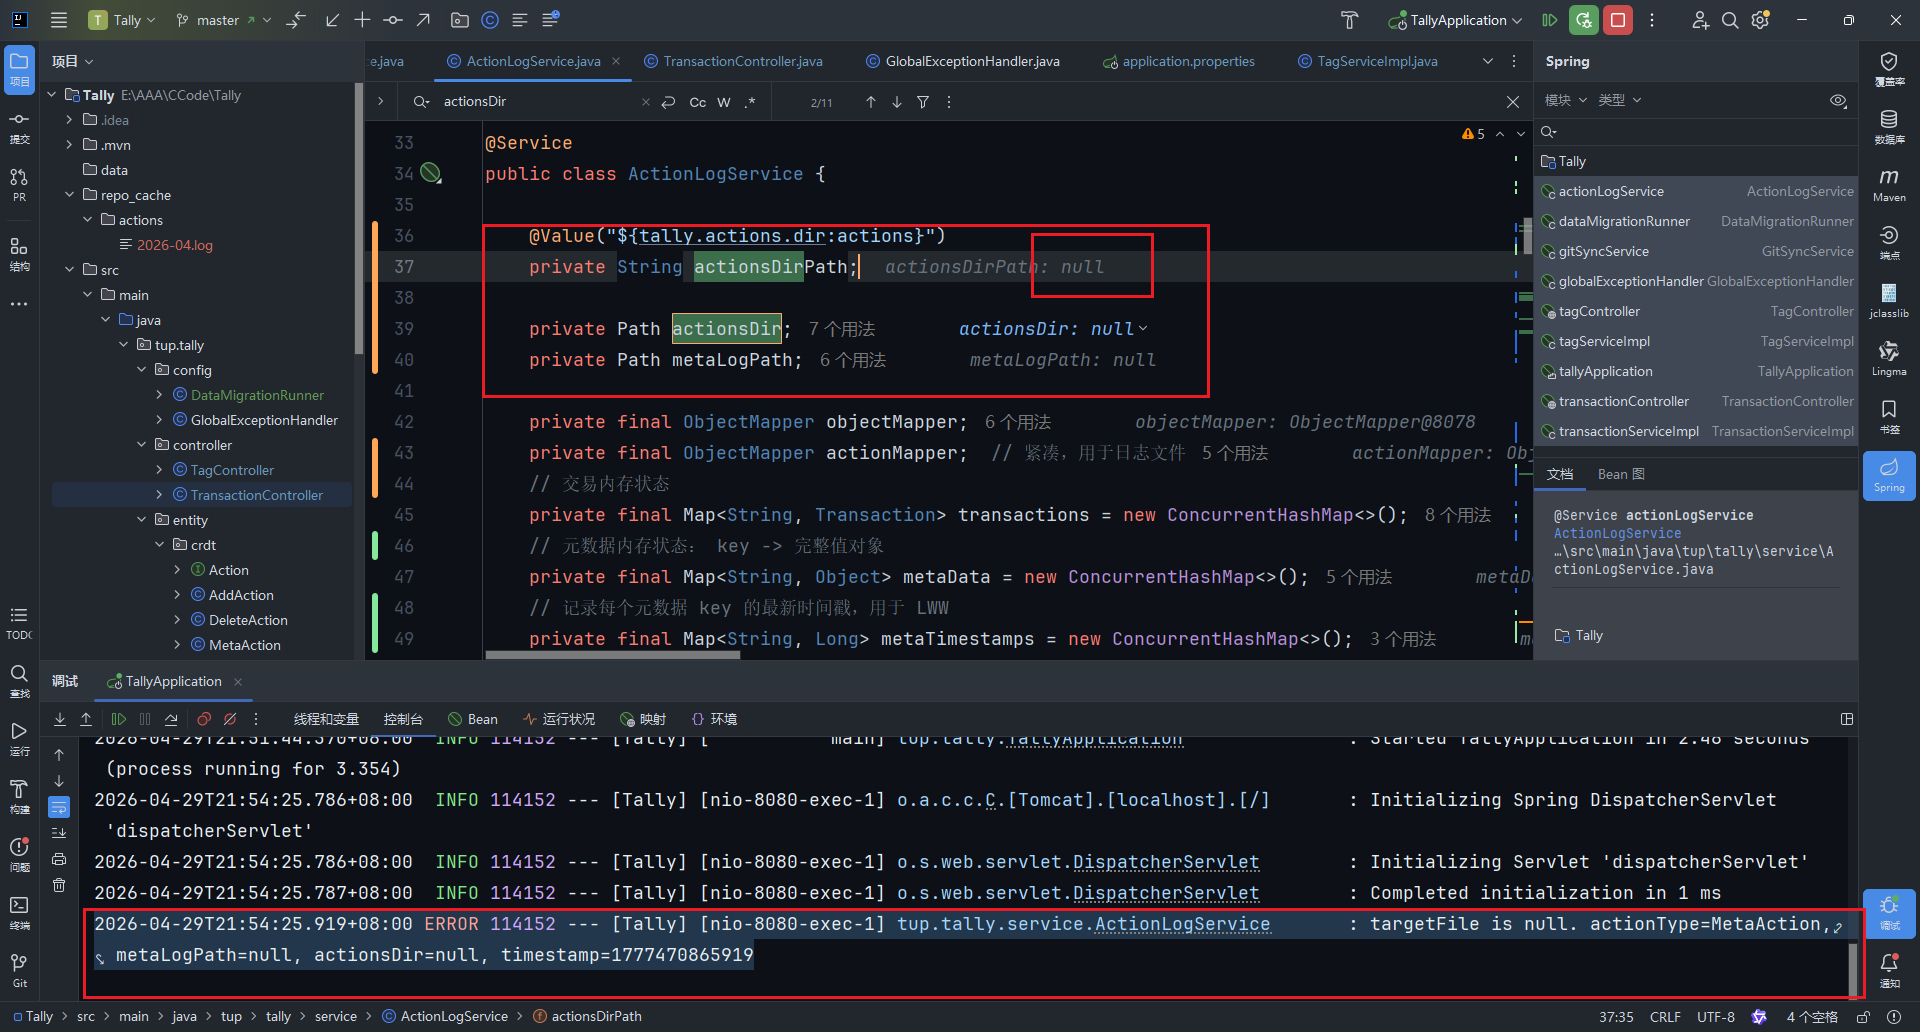Collapse the repo_cache folder
The image size is (1920, 1032).
(x=69, y=195)
